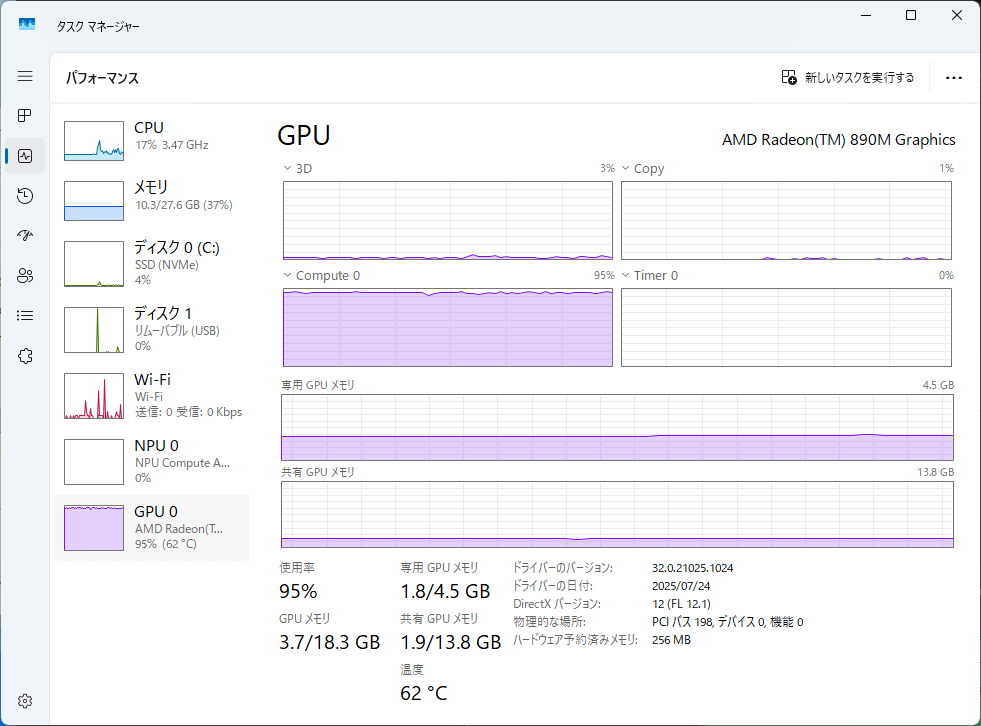Click the 3.7/18.3 GB GPU memory value
This screenshot has width=981, height=726.
pos(330,642)
